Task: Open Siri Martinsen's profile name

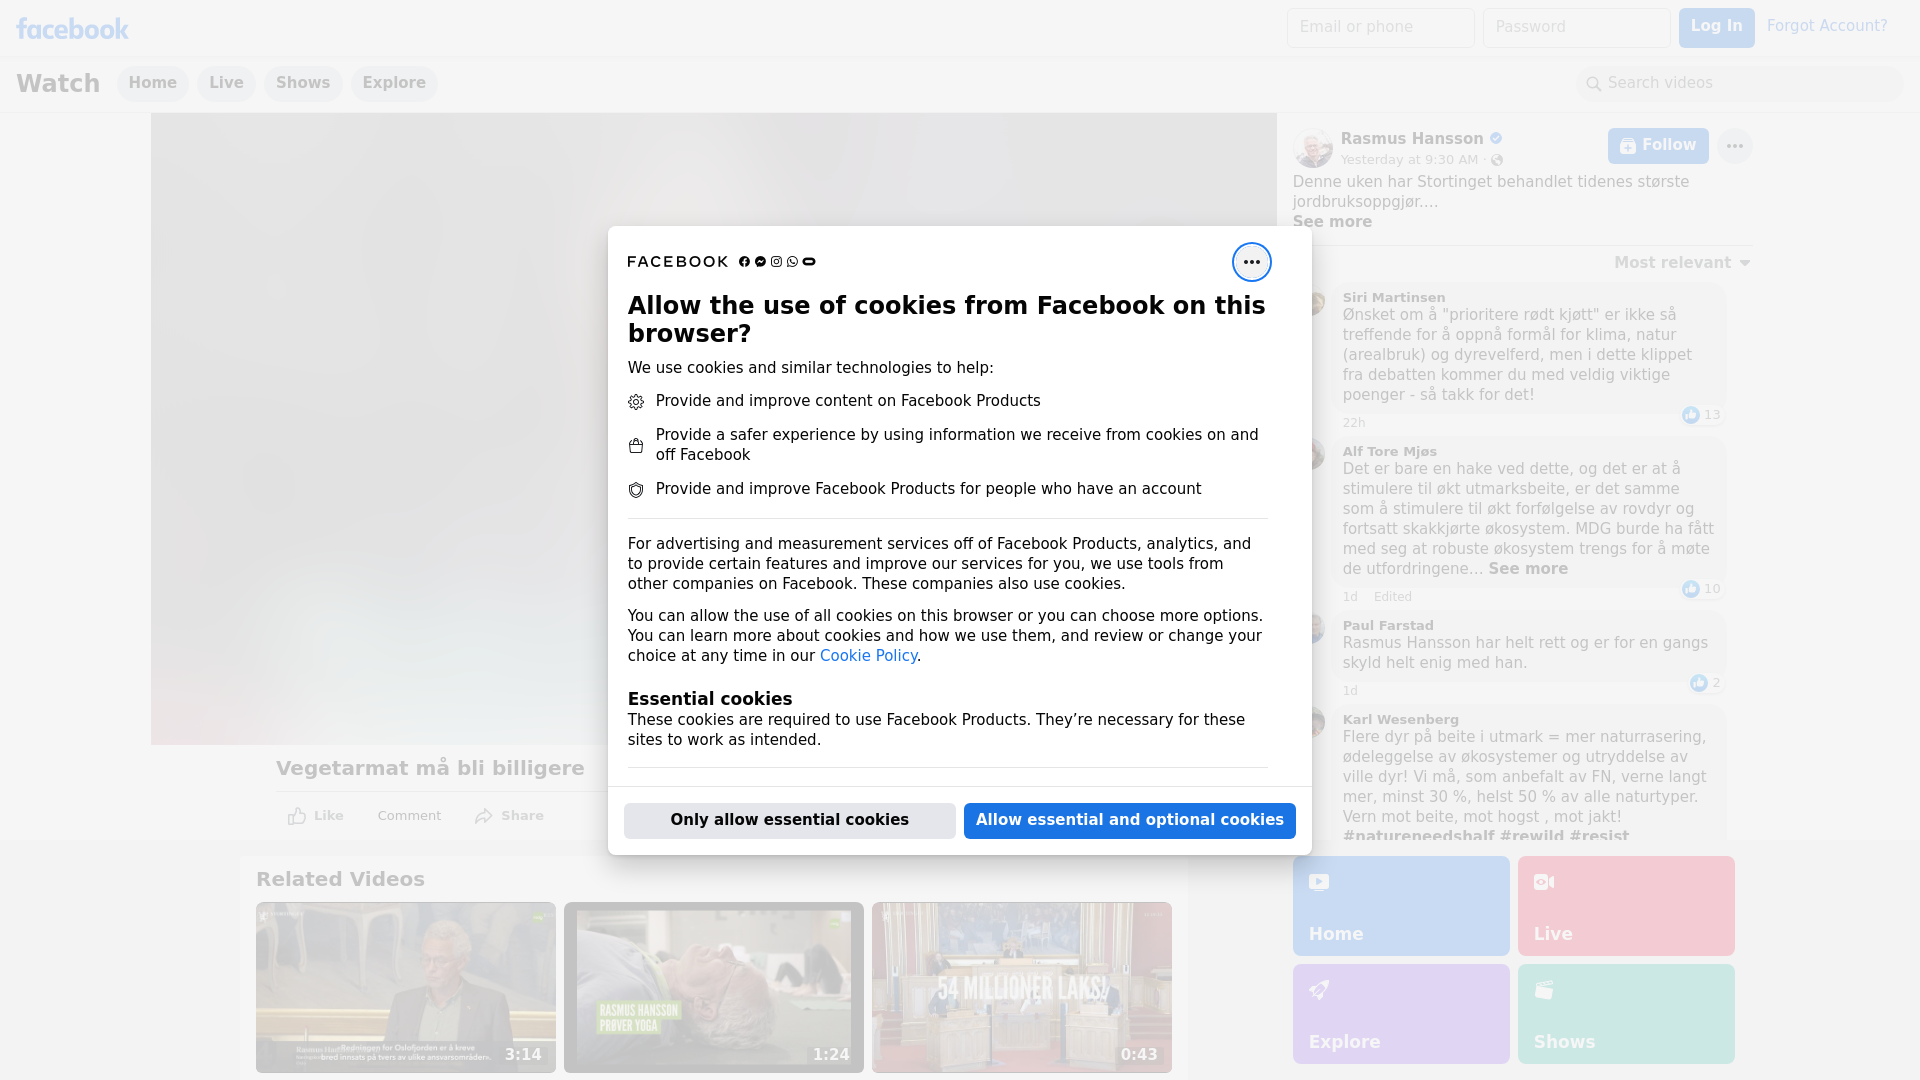Action: click(x=1394, y=298)
